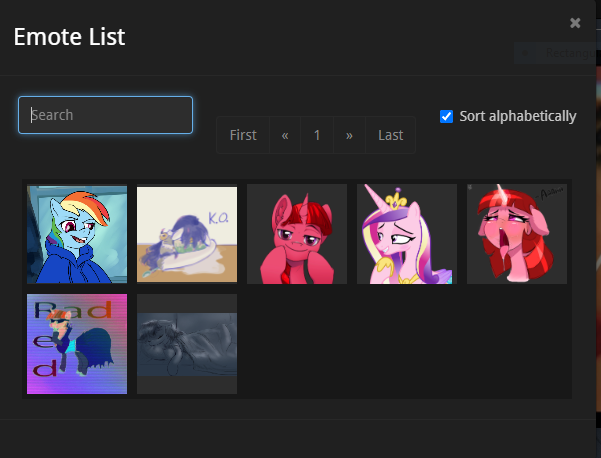Focus the emote Search field
The image size is (601, 458).
[x=105, y=115]
